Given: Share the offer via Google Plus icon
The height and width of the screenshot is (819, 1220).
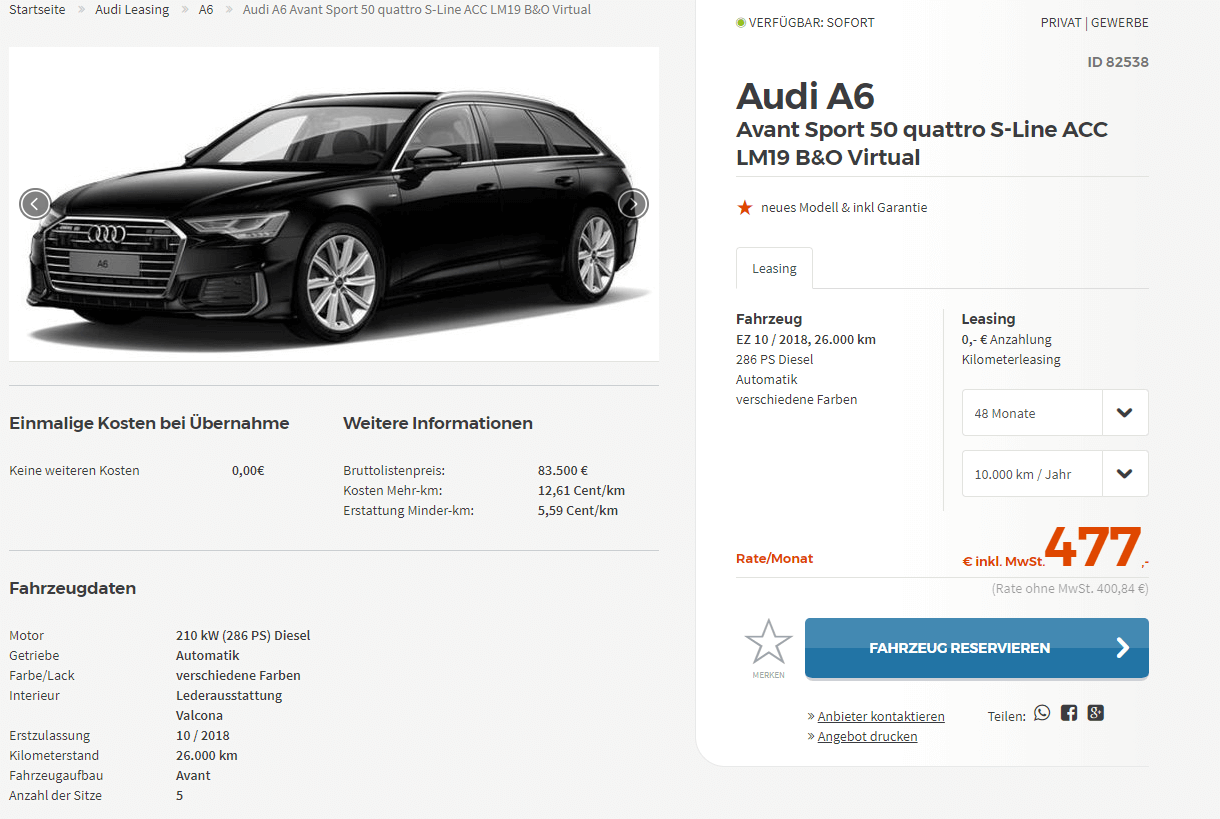Looking at the screenshot, I should click(x=1096, y=713).
